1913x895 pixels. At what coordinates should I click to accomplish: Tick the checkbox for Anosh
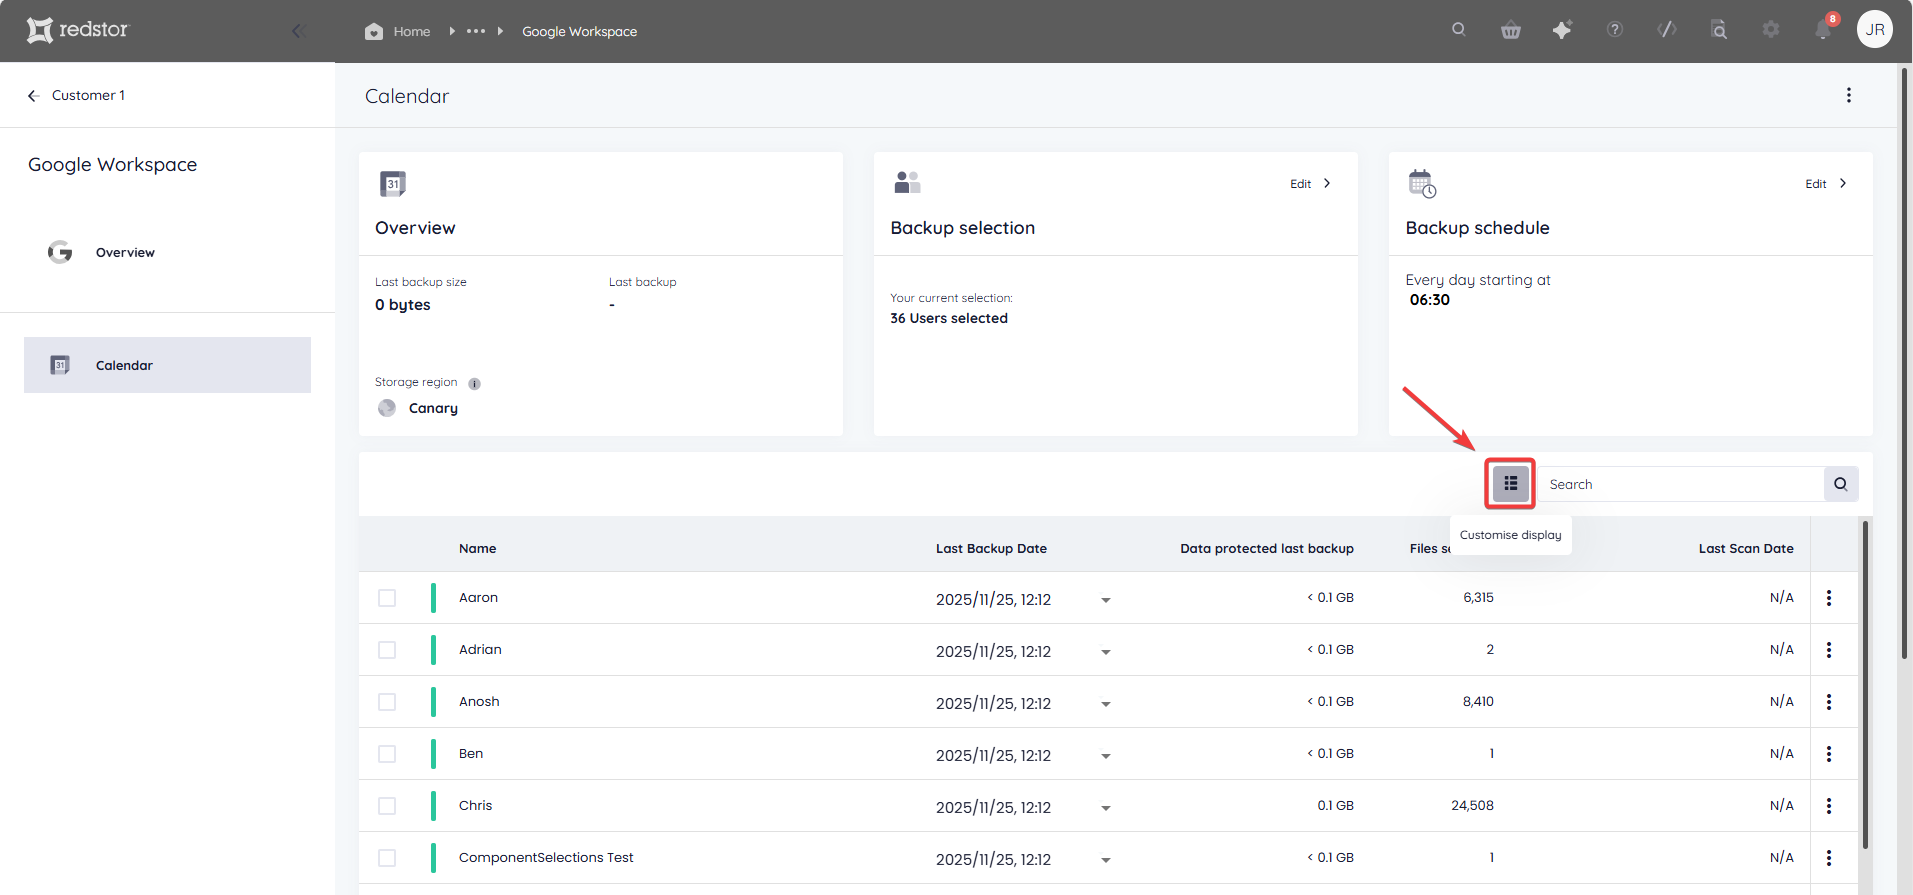tap(387, 702)
